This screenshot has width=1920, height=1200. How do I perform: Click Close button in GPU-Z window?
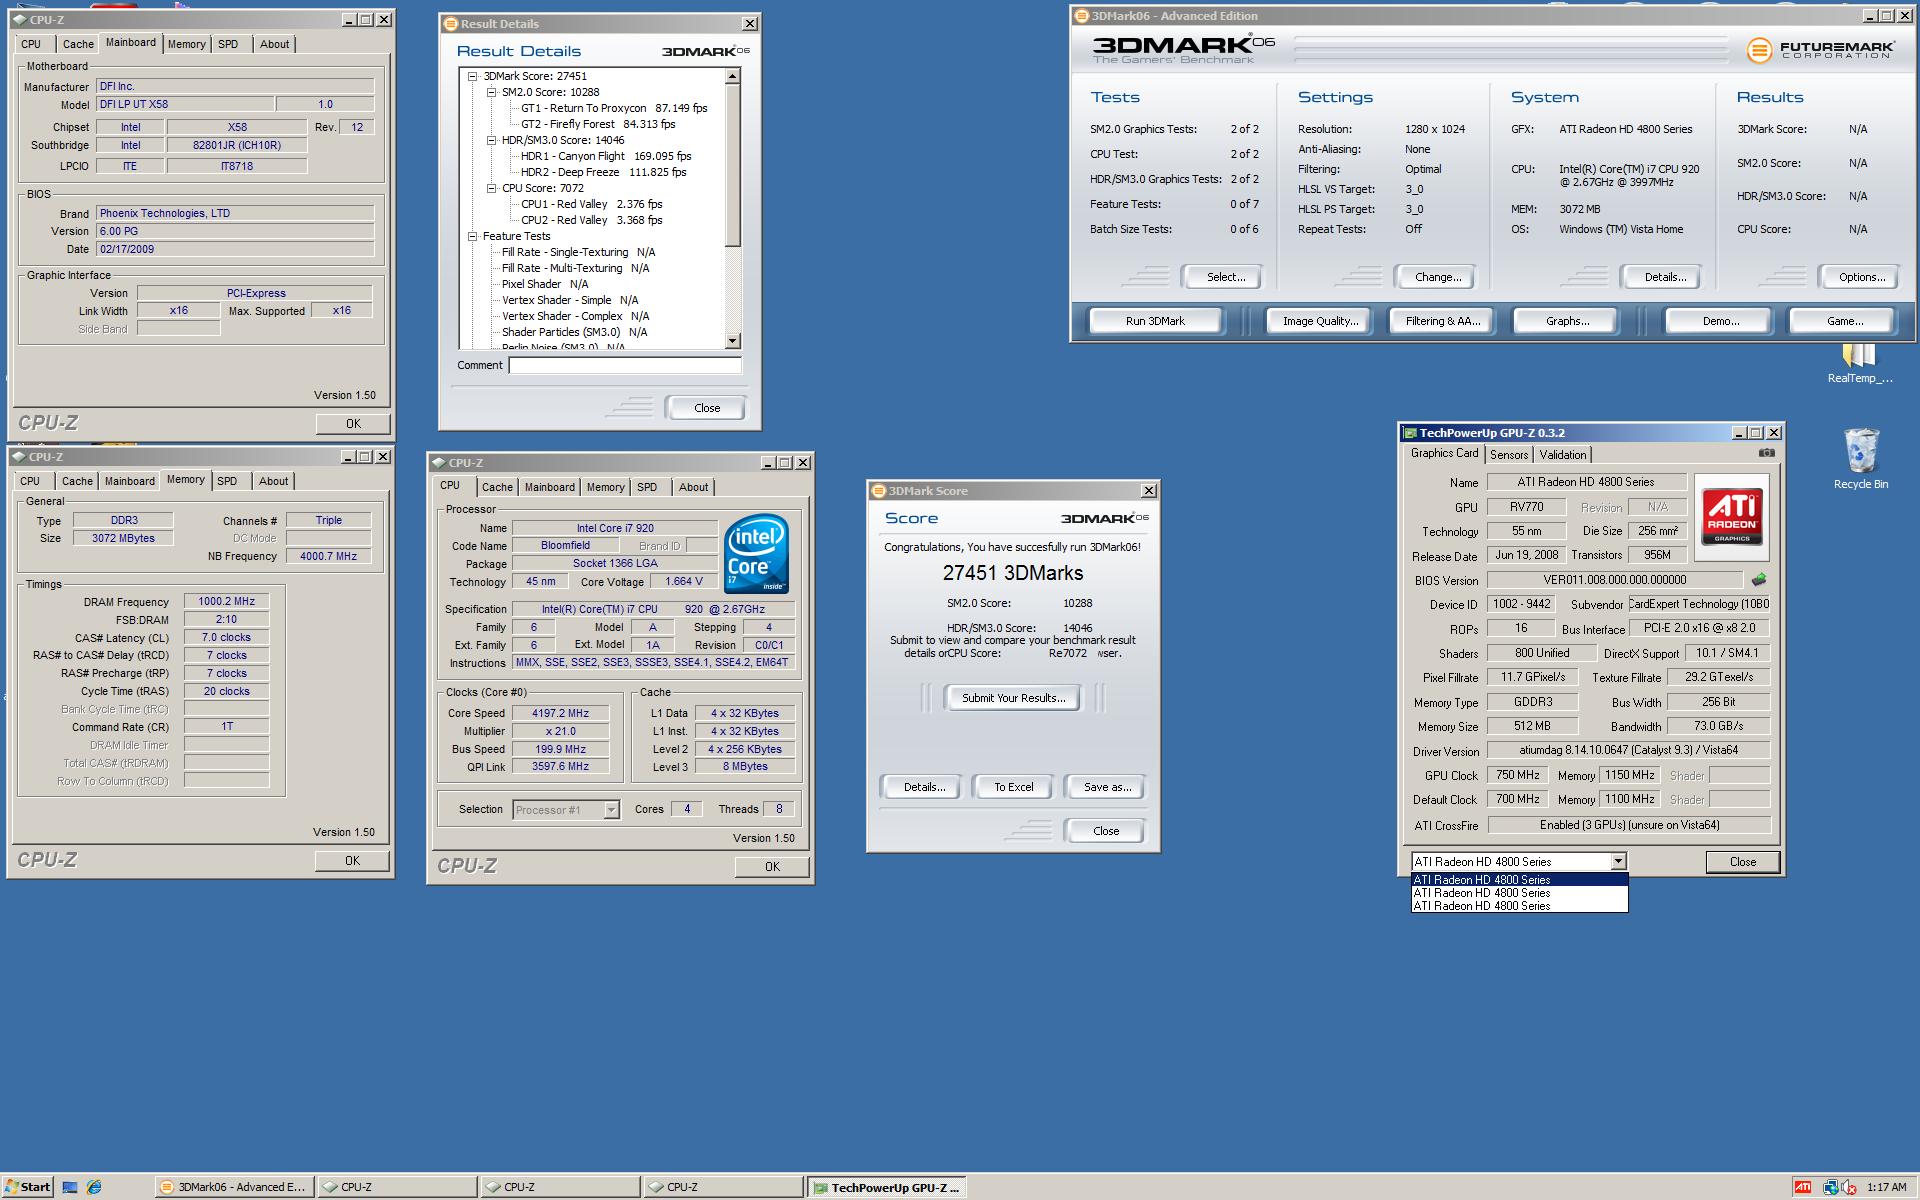[x=1742, y=862]
